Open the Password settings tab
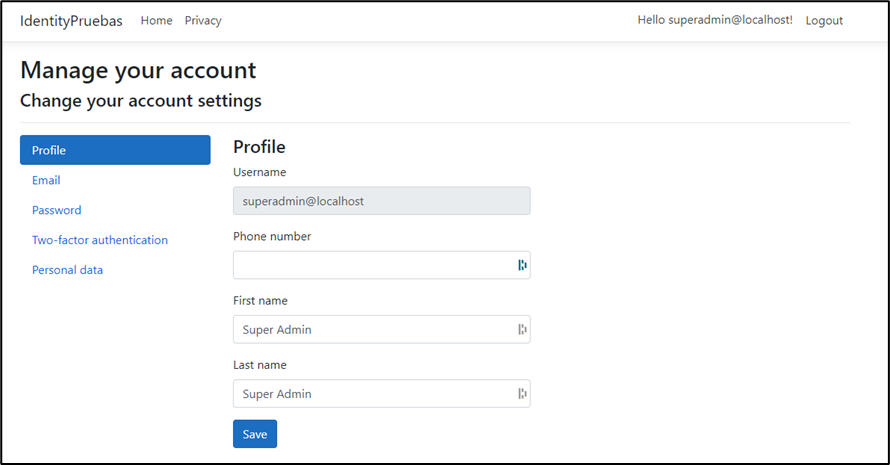890x465 pixels. click(x=57, y=211)
